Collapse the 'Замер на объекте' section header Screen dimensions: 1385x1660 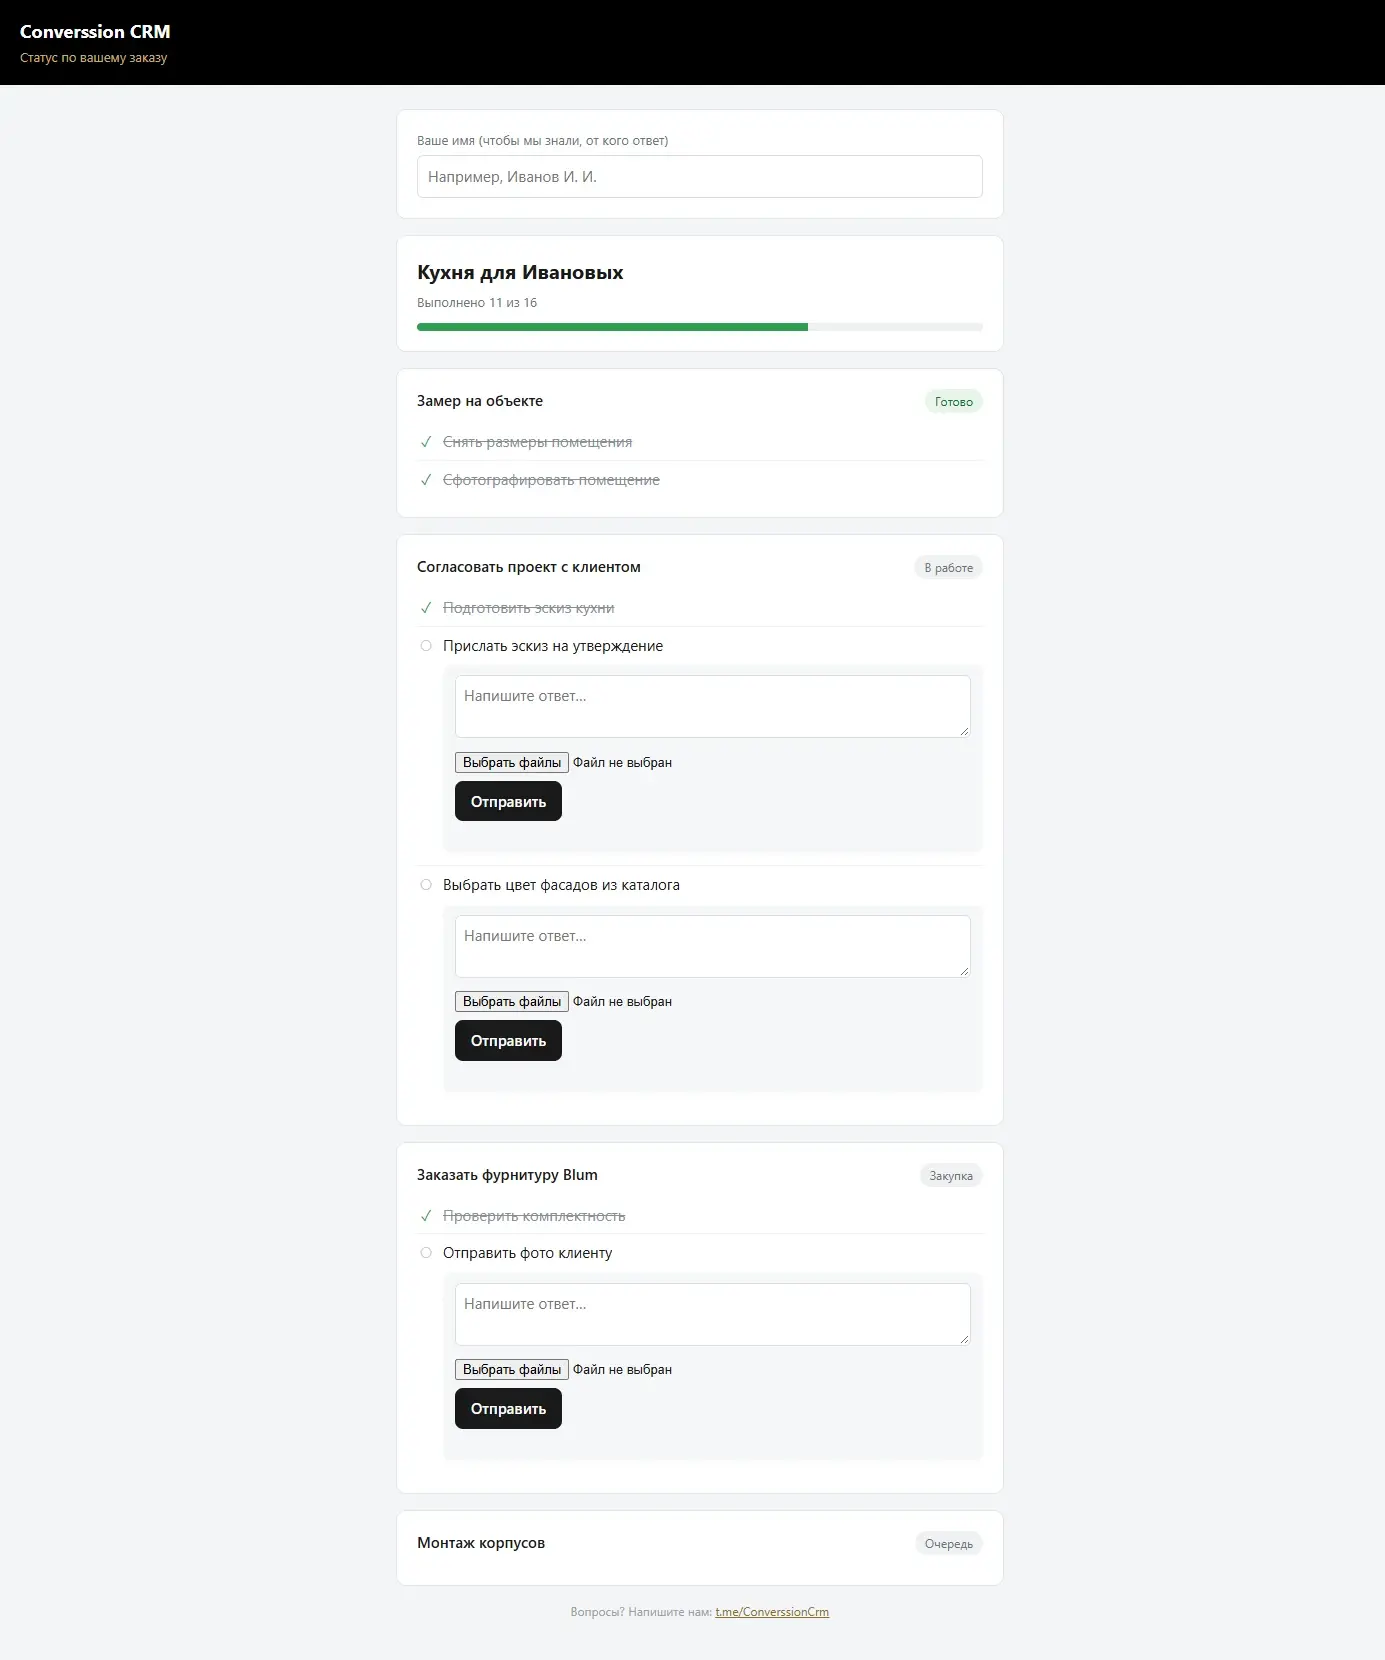700,401
